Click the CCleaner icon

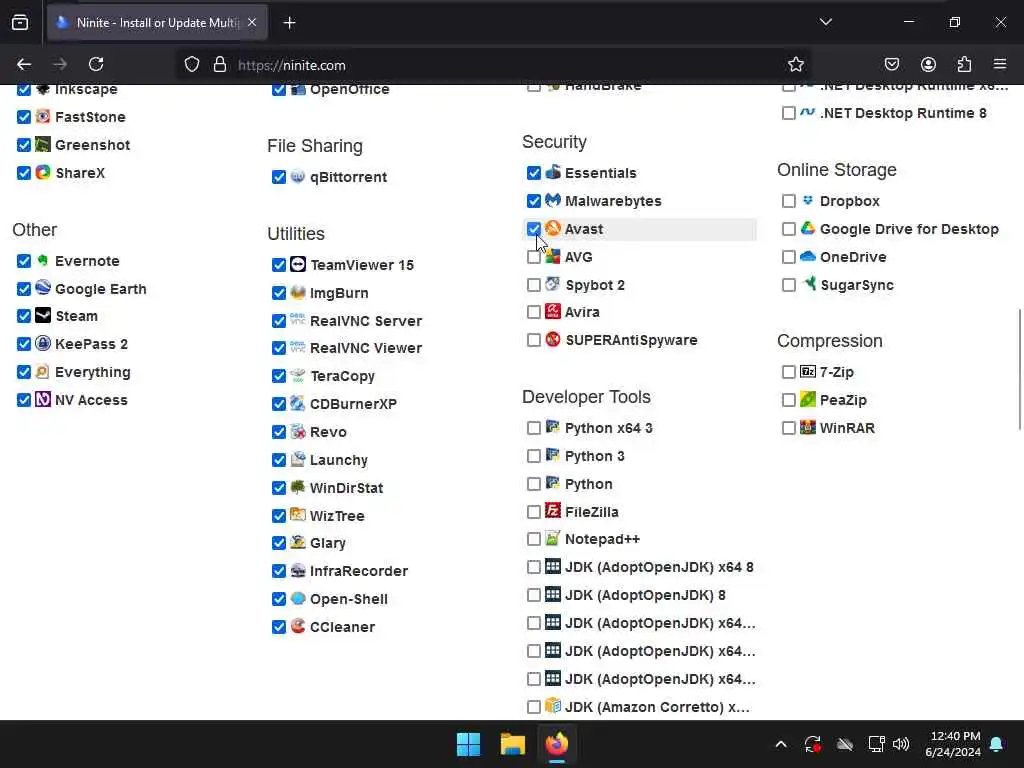pyautogui.click(x=298, y=626)
